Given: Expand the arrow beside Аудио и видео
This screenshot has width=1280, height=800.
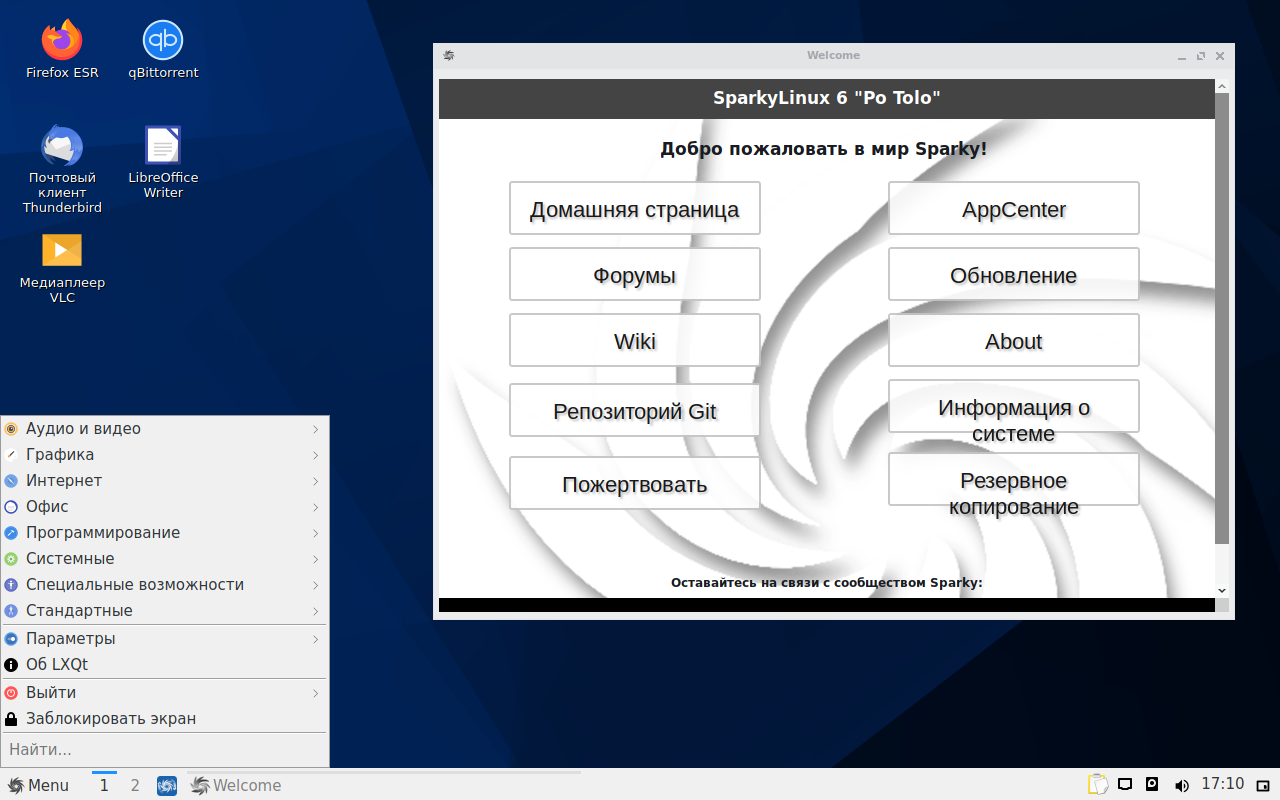Looking at the screenshot, I should 316,429.
